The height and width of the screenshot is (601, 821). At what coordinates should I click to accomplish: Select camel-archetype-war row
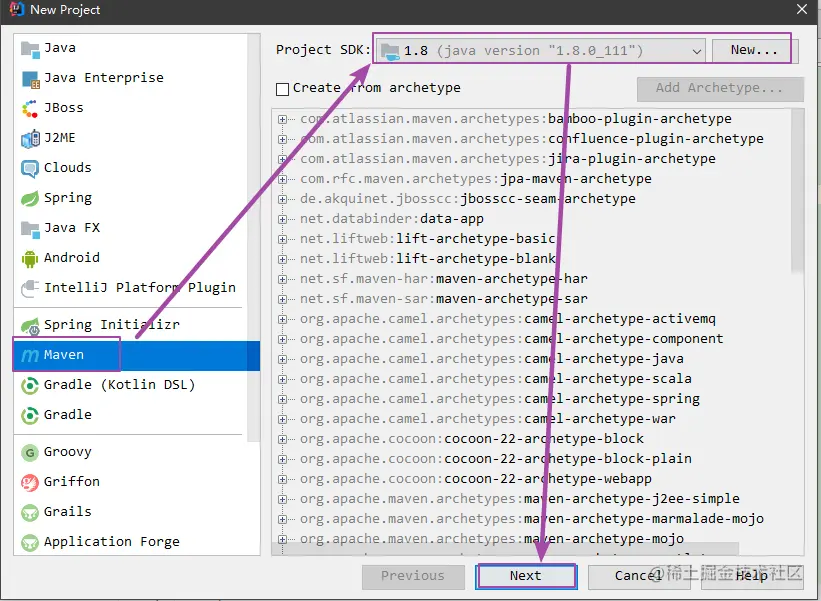(487, 419)
